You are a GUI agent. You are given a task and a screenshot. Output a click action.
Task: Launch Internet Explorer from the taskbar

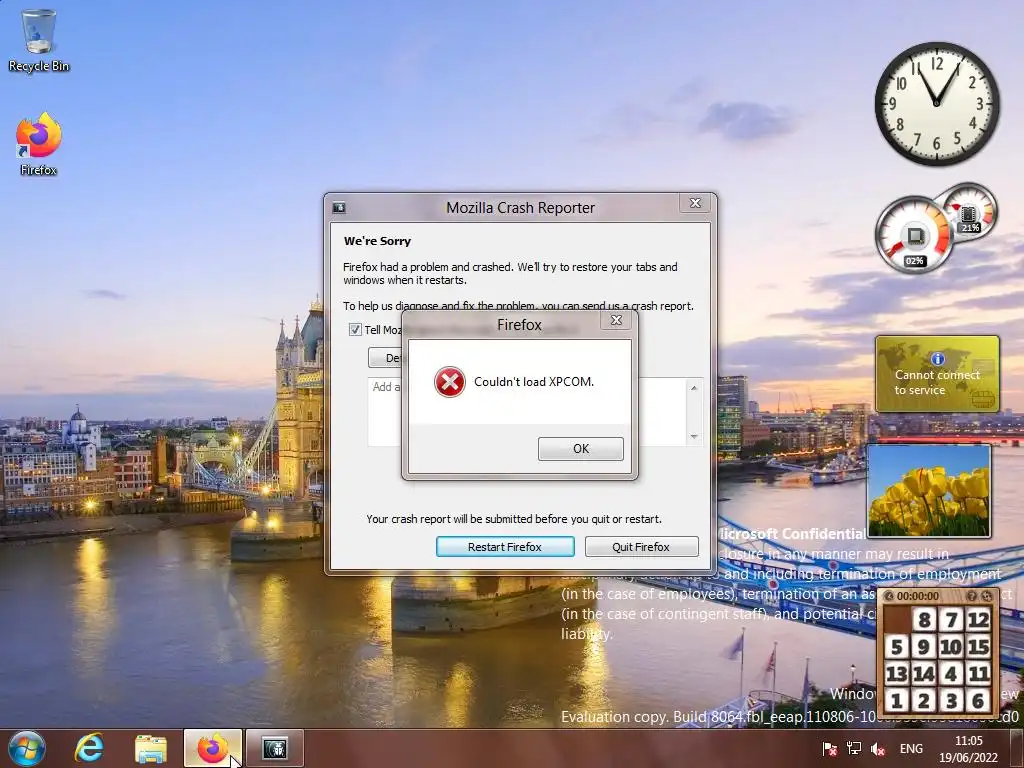(88, 748)
